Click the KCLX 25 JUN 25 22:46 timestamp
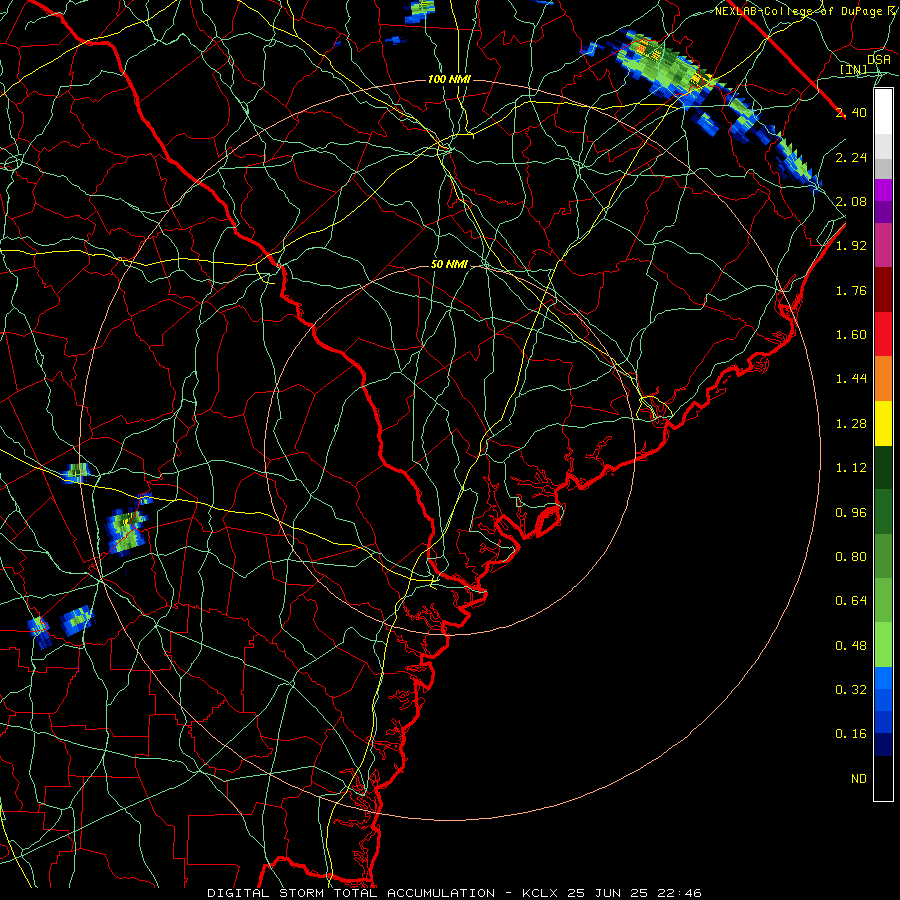The width and height of the screenshot is (900, 900). (x=611, y=893)
